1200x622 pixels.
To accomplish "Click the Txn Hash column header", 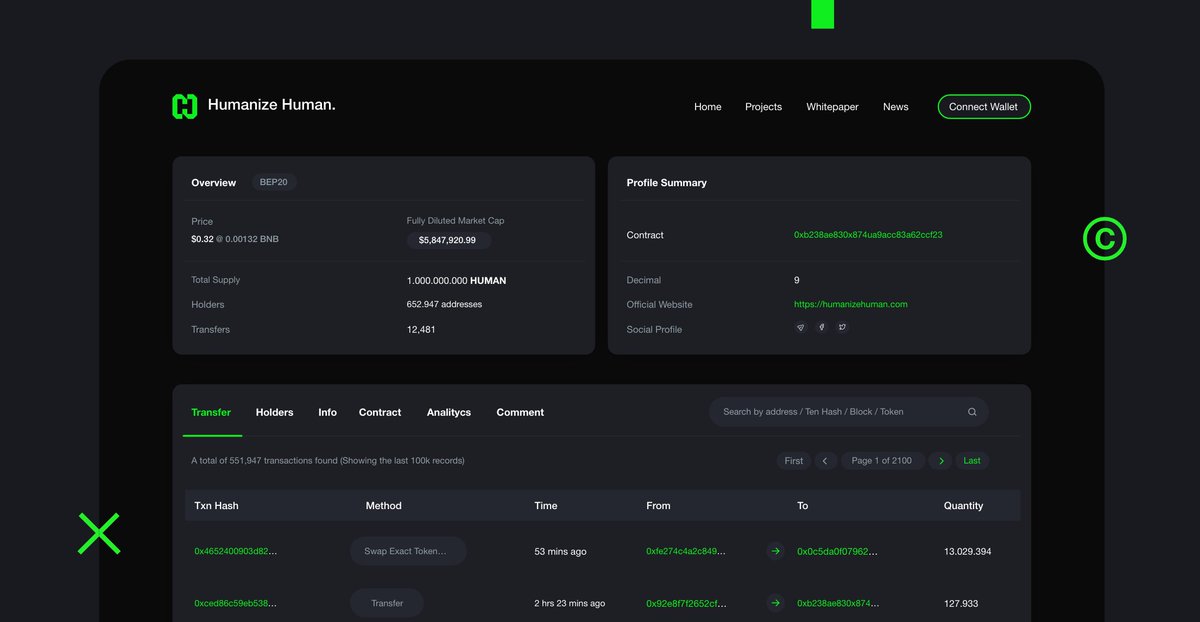I will click(x=216, y=506).
